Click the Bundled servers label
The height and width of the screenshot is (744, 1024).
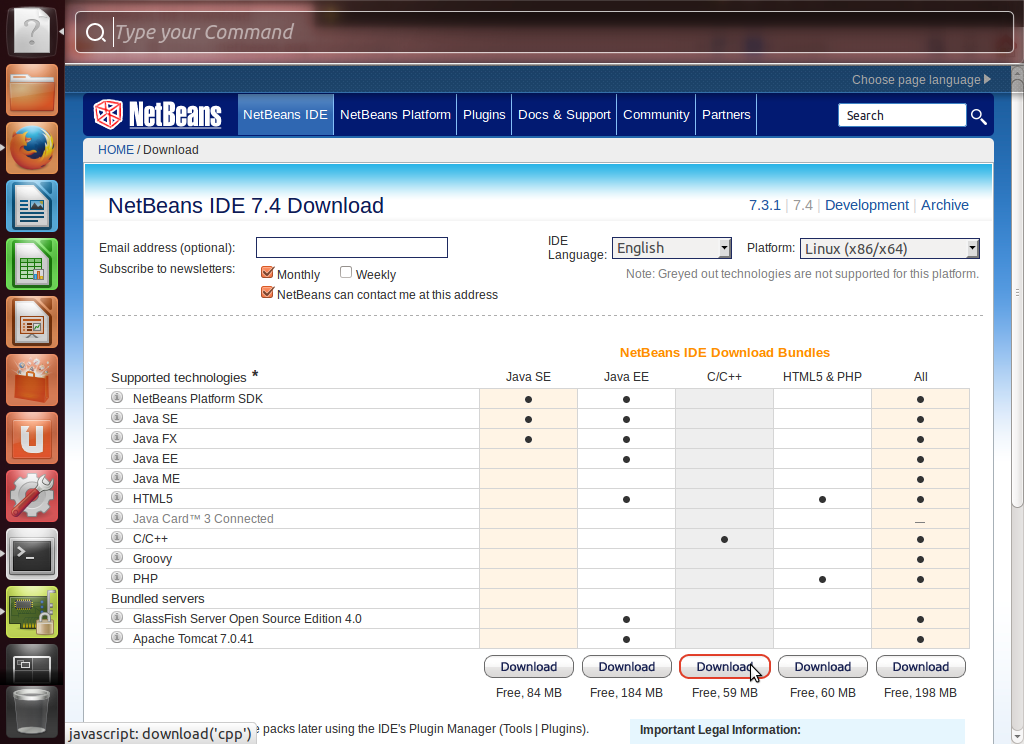pos(157,598)
